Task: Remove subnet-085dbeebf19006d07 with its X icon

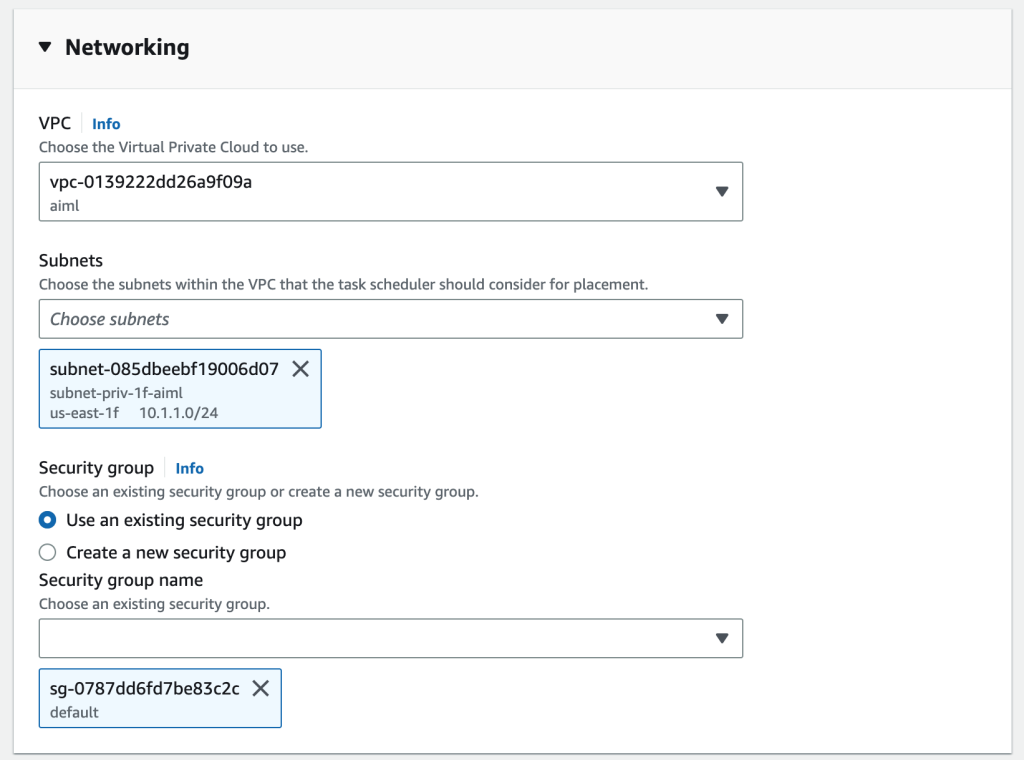Action: (x=300, y=369)
